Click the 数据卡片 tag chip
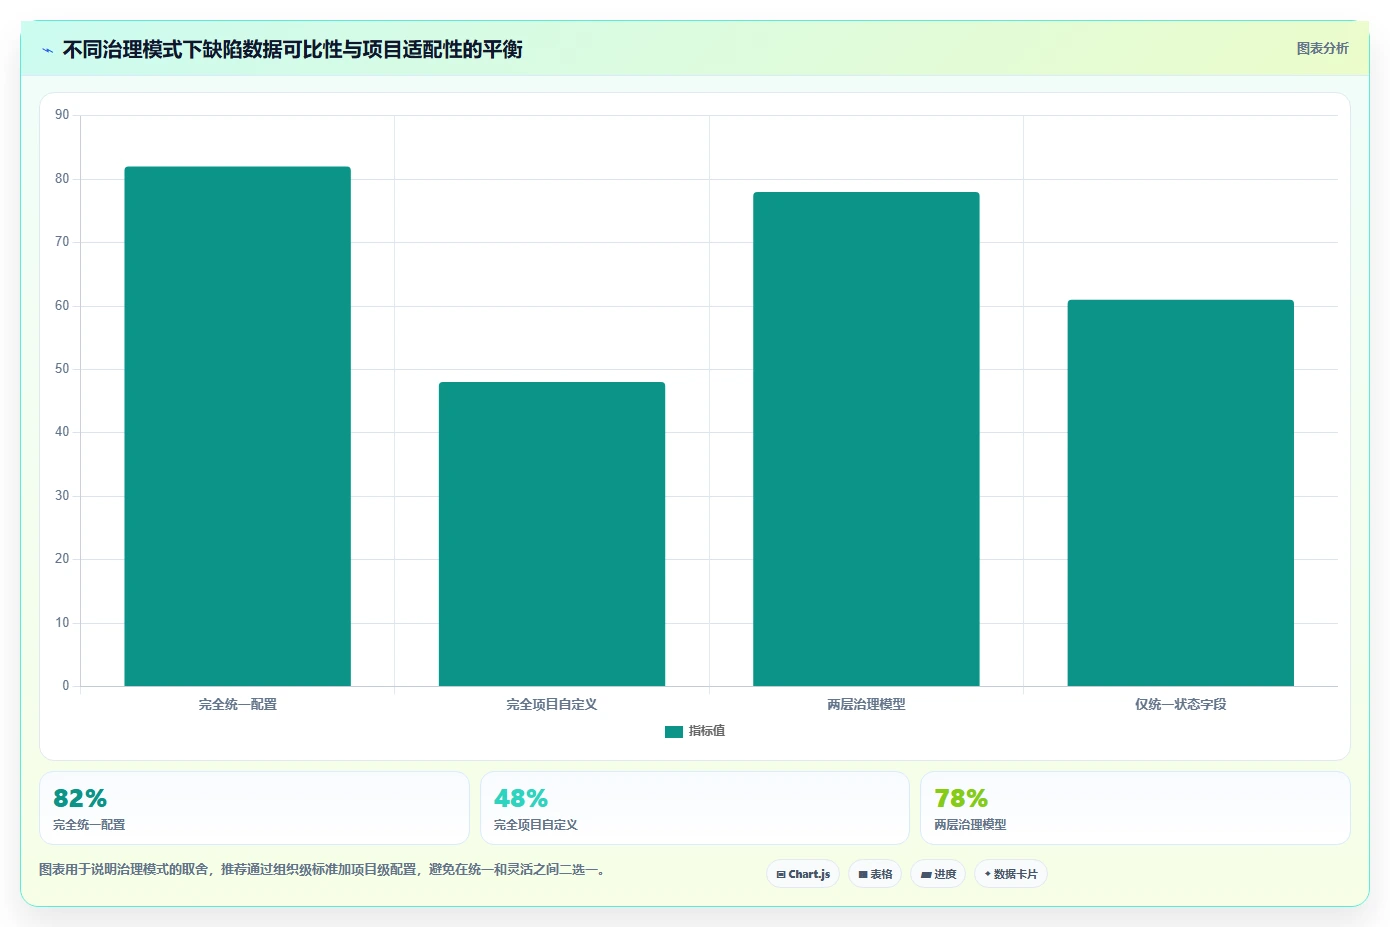This screenshot has width=1390, height=927. coord(1011,874)
